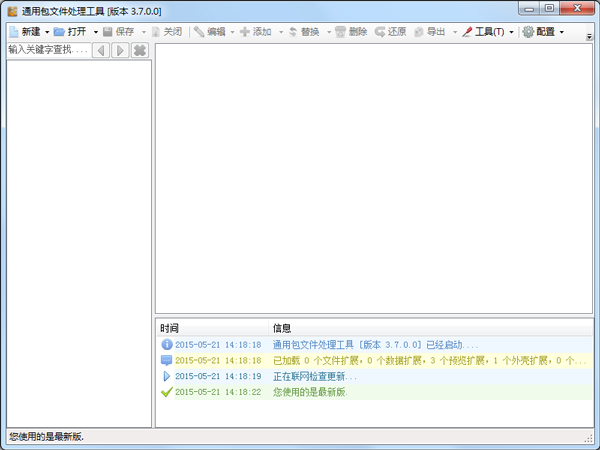Click the 新建 (New) toolbar icon
Viewport: 600px width, 450px height.
coord(13,32)
